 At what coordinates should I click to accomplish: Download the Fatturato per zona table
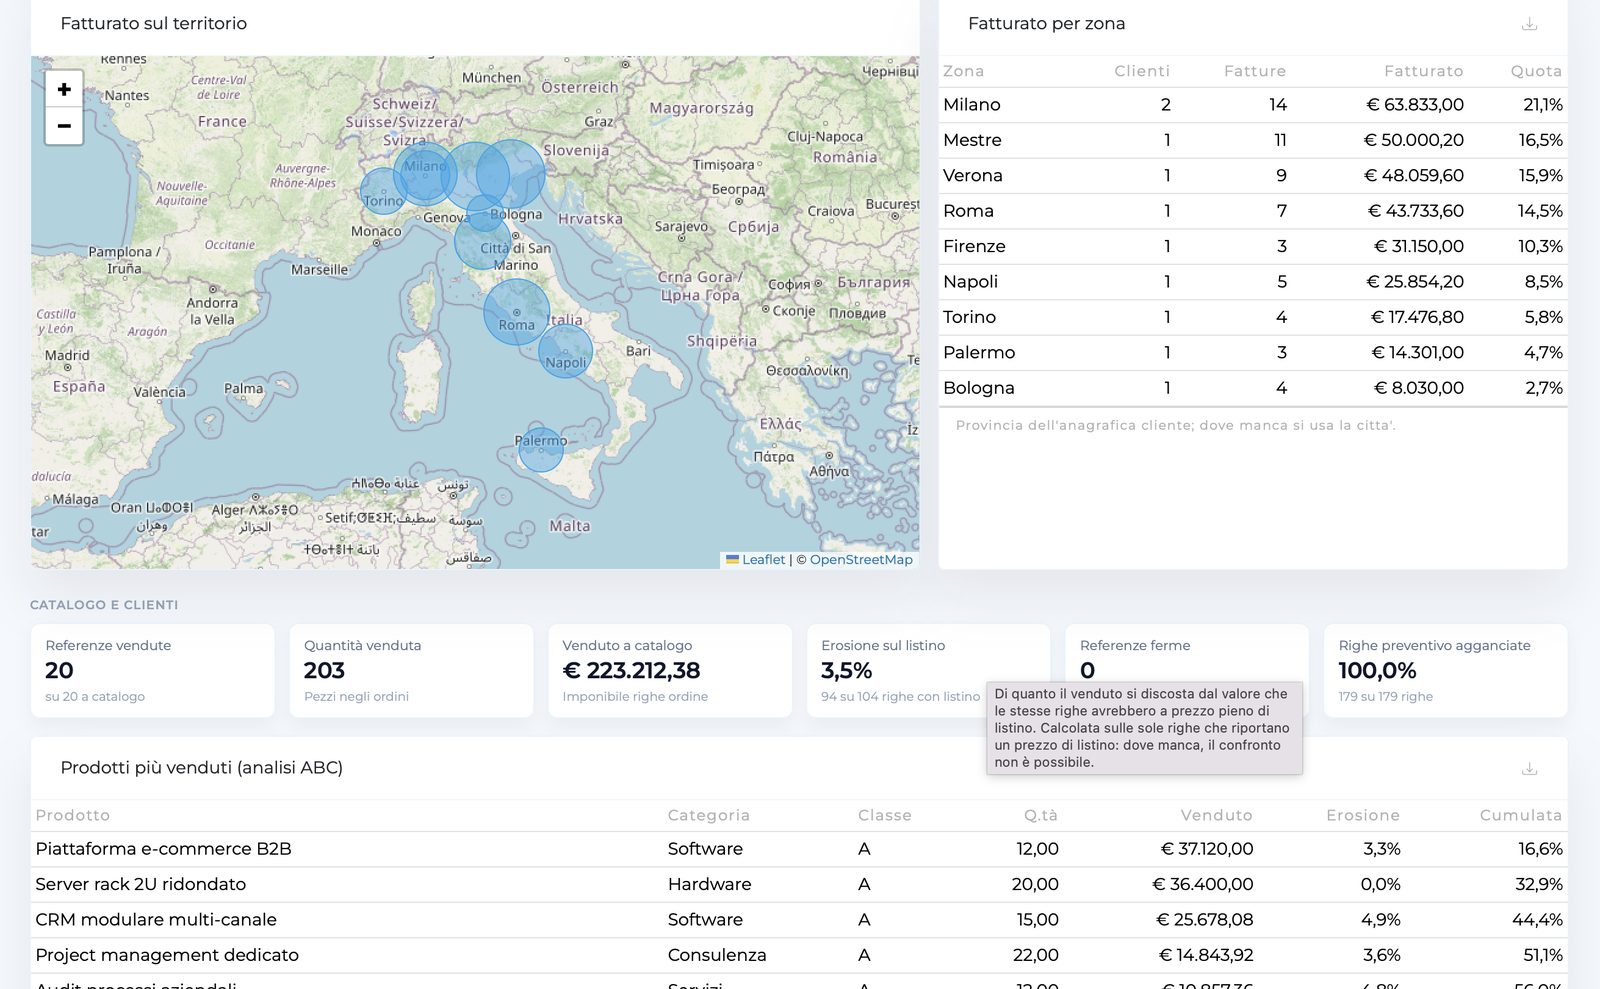click(x=1529, y=24)
